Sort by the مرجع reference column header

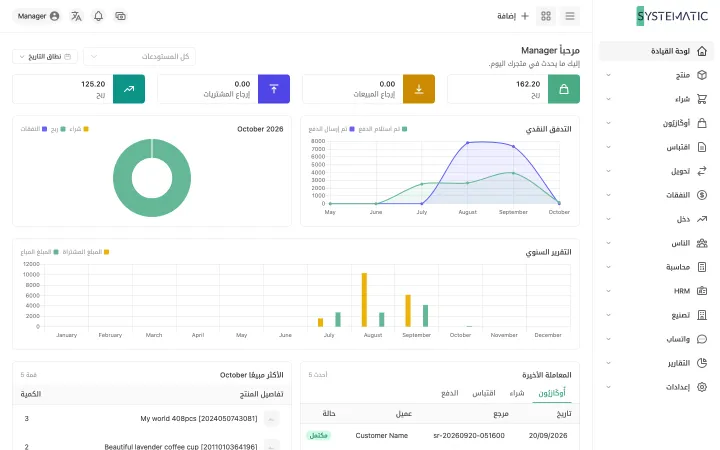point(501,414)
